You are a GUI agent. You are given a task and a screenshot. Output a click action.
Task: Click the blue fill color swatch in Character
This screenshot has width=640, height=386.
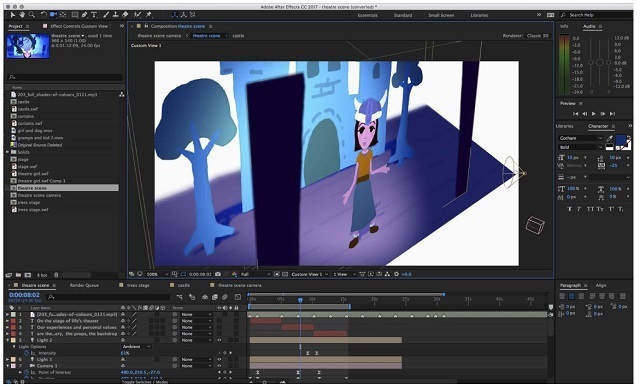[x=621, y=139]
